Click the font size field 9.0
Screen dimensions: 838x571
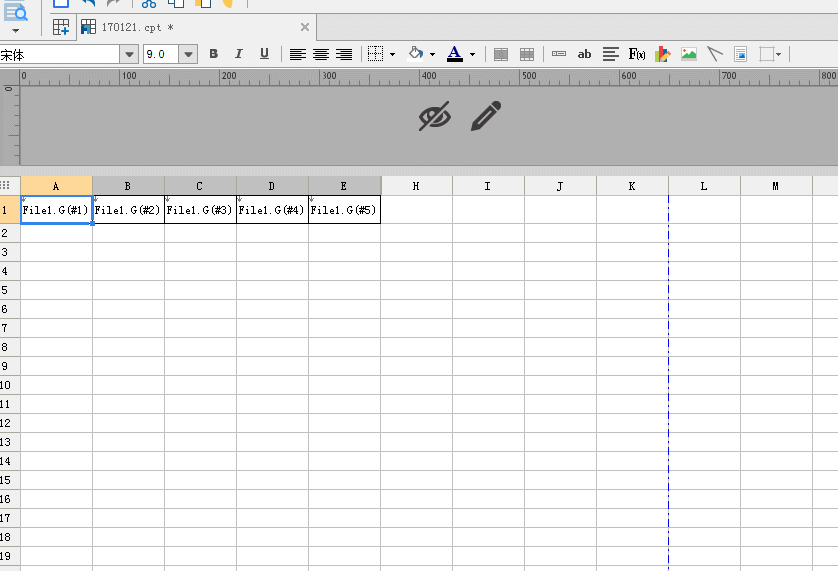tap(161, 55)
